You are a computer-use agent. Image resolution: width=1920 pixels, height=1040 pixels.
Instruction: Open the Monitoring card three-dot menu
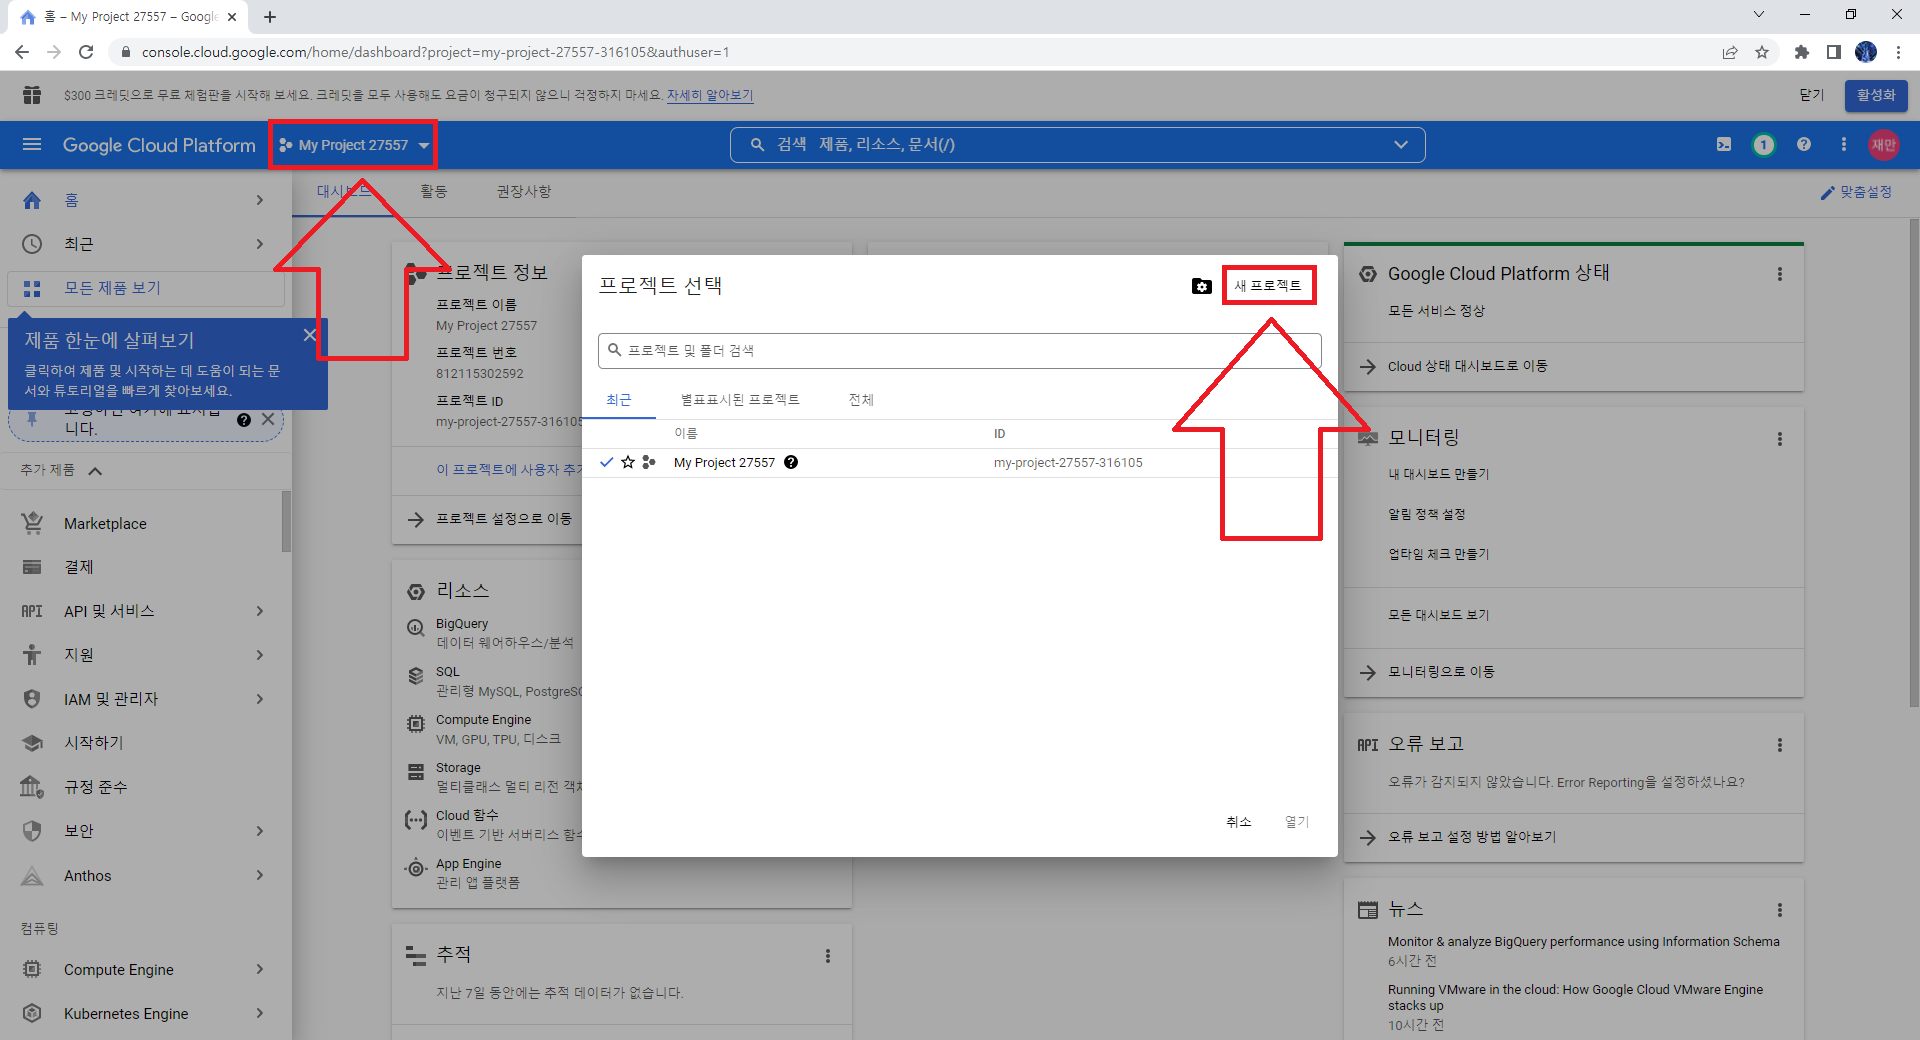(x=1780, y=439)
